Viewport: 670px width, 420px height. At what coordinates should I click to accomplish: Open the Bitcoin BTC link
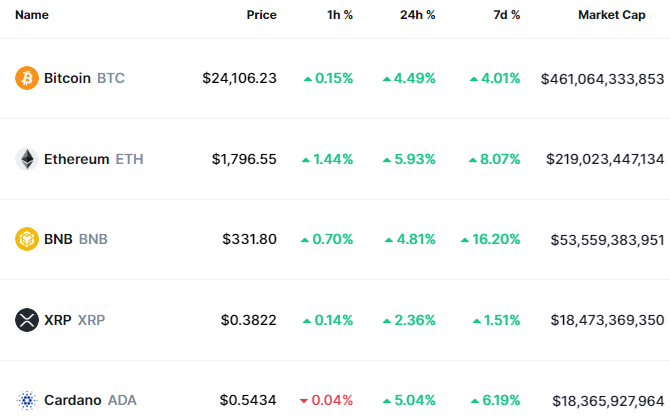[x=84, y=78]
